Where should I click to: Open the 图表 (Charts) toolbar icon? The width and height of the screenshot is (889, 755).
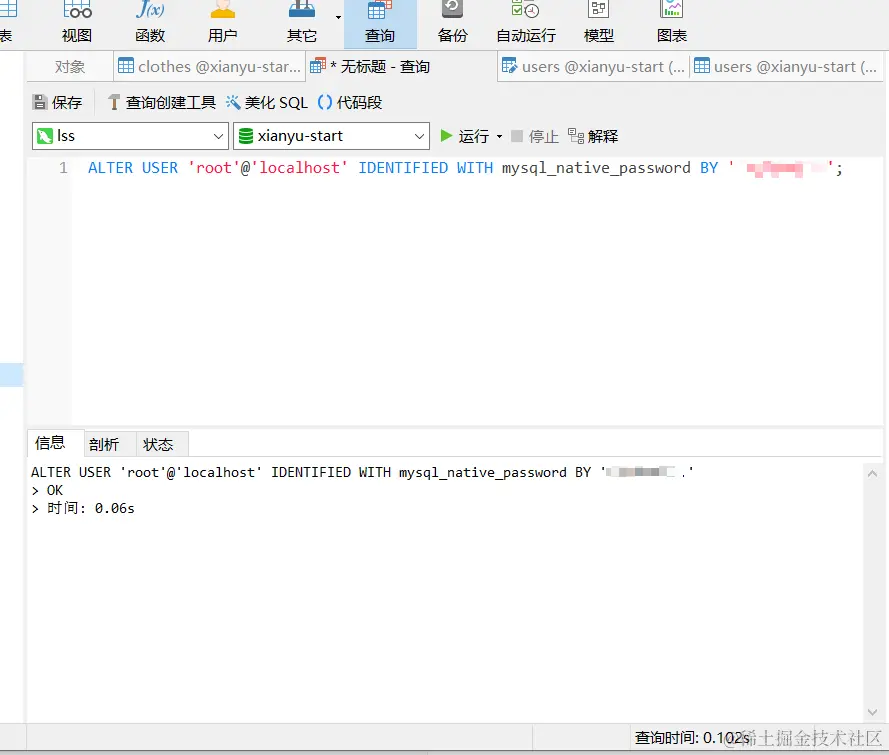[672, 23]
